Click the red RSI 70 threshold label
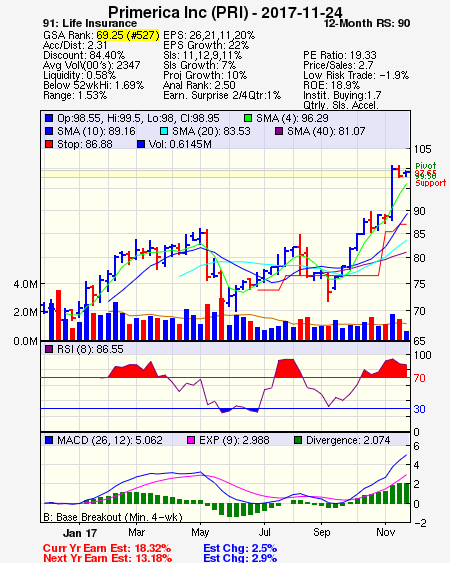 click(419, 378)
